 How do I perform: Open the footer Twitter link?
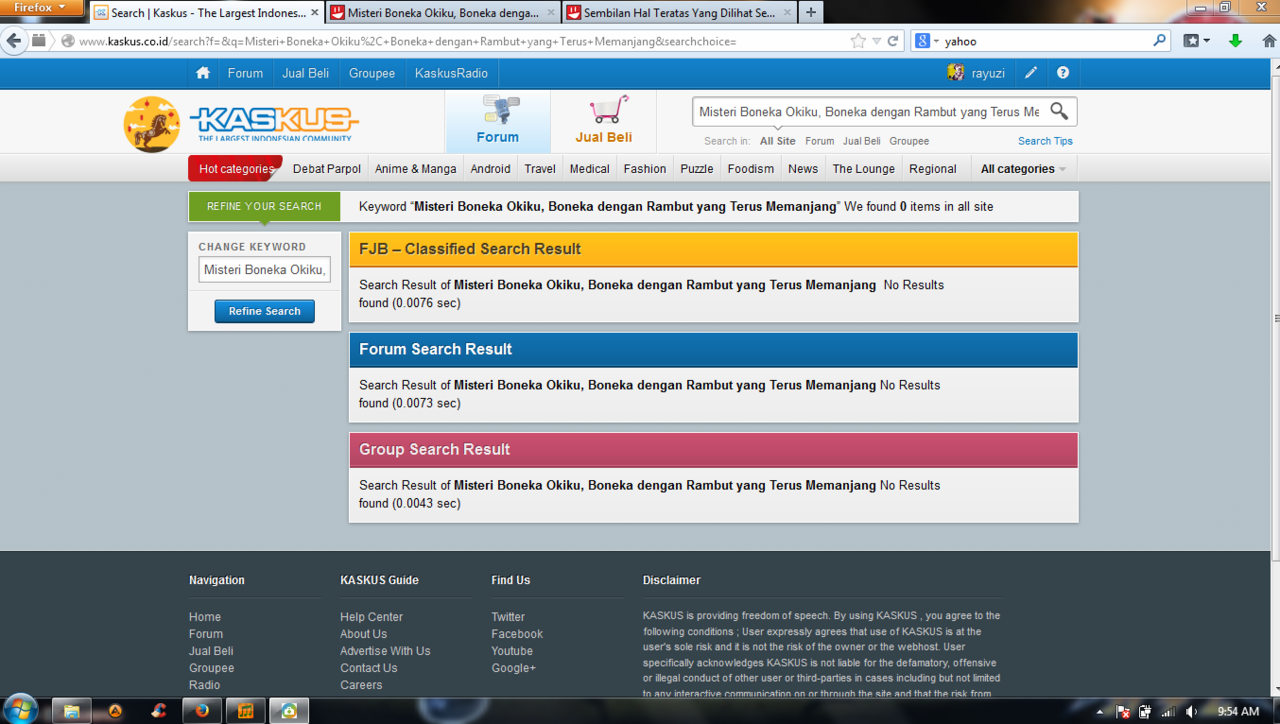tap(508, 617)
